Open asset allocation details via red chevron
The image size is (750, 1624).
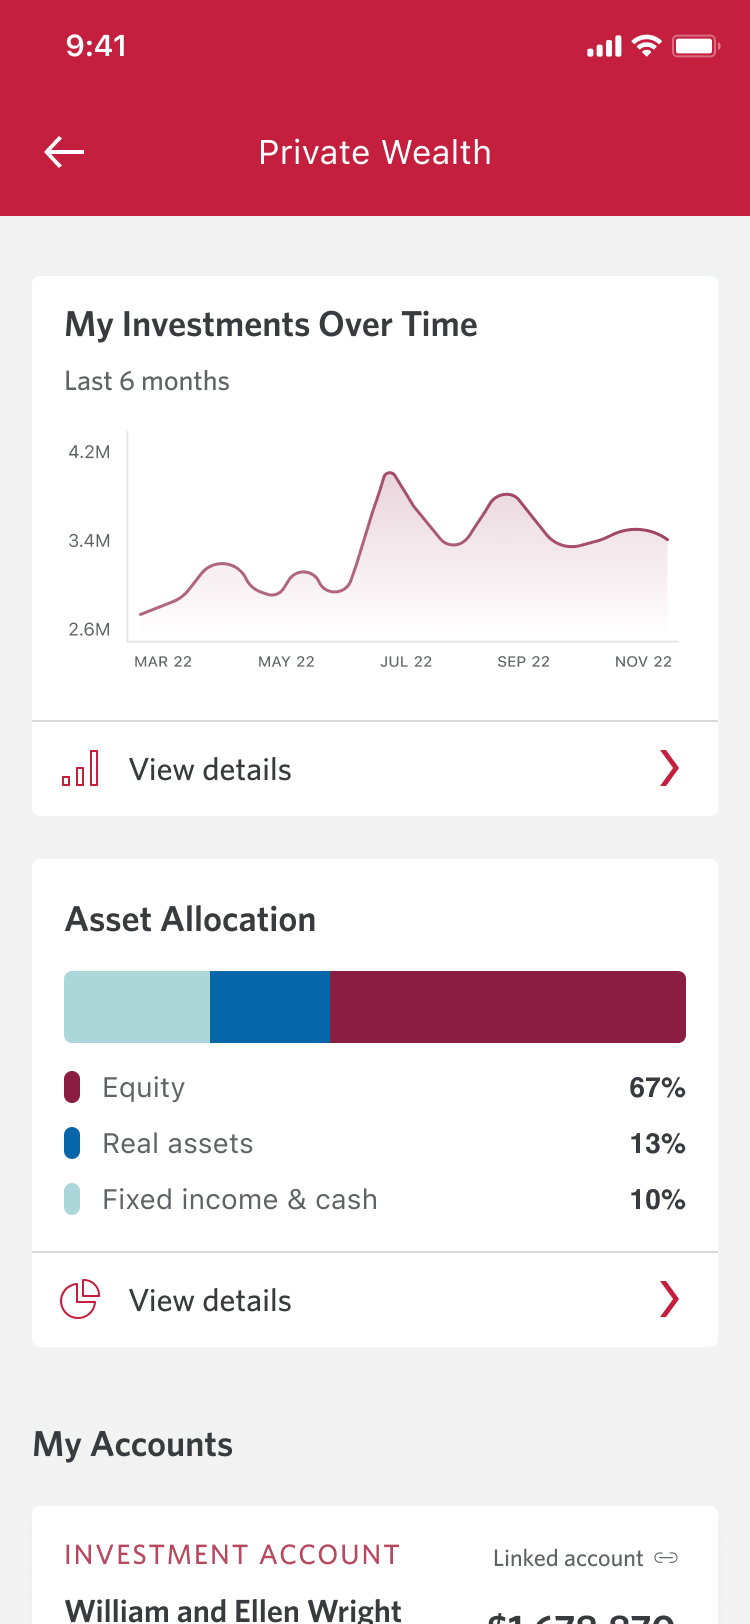pos(669,1299)
